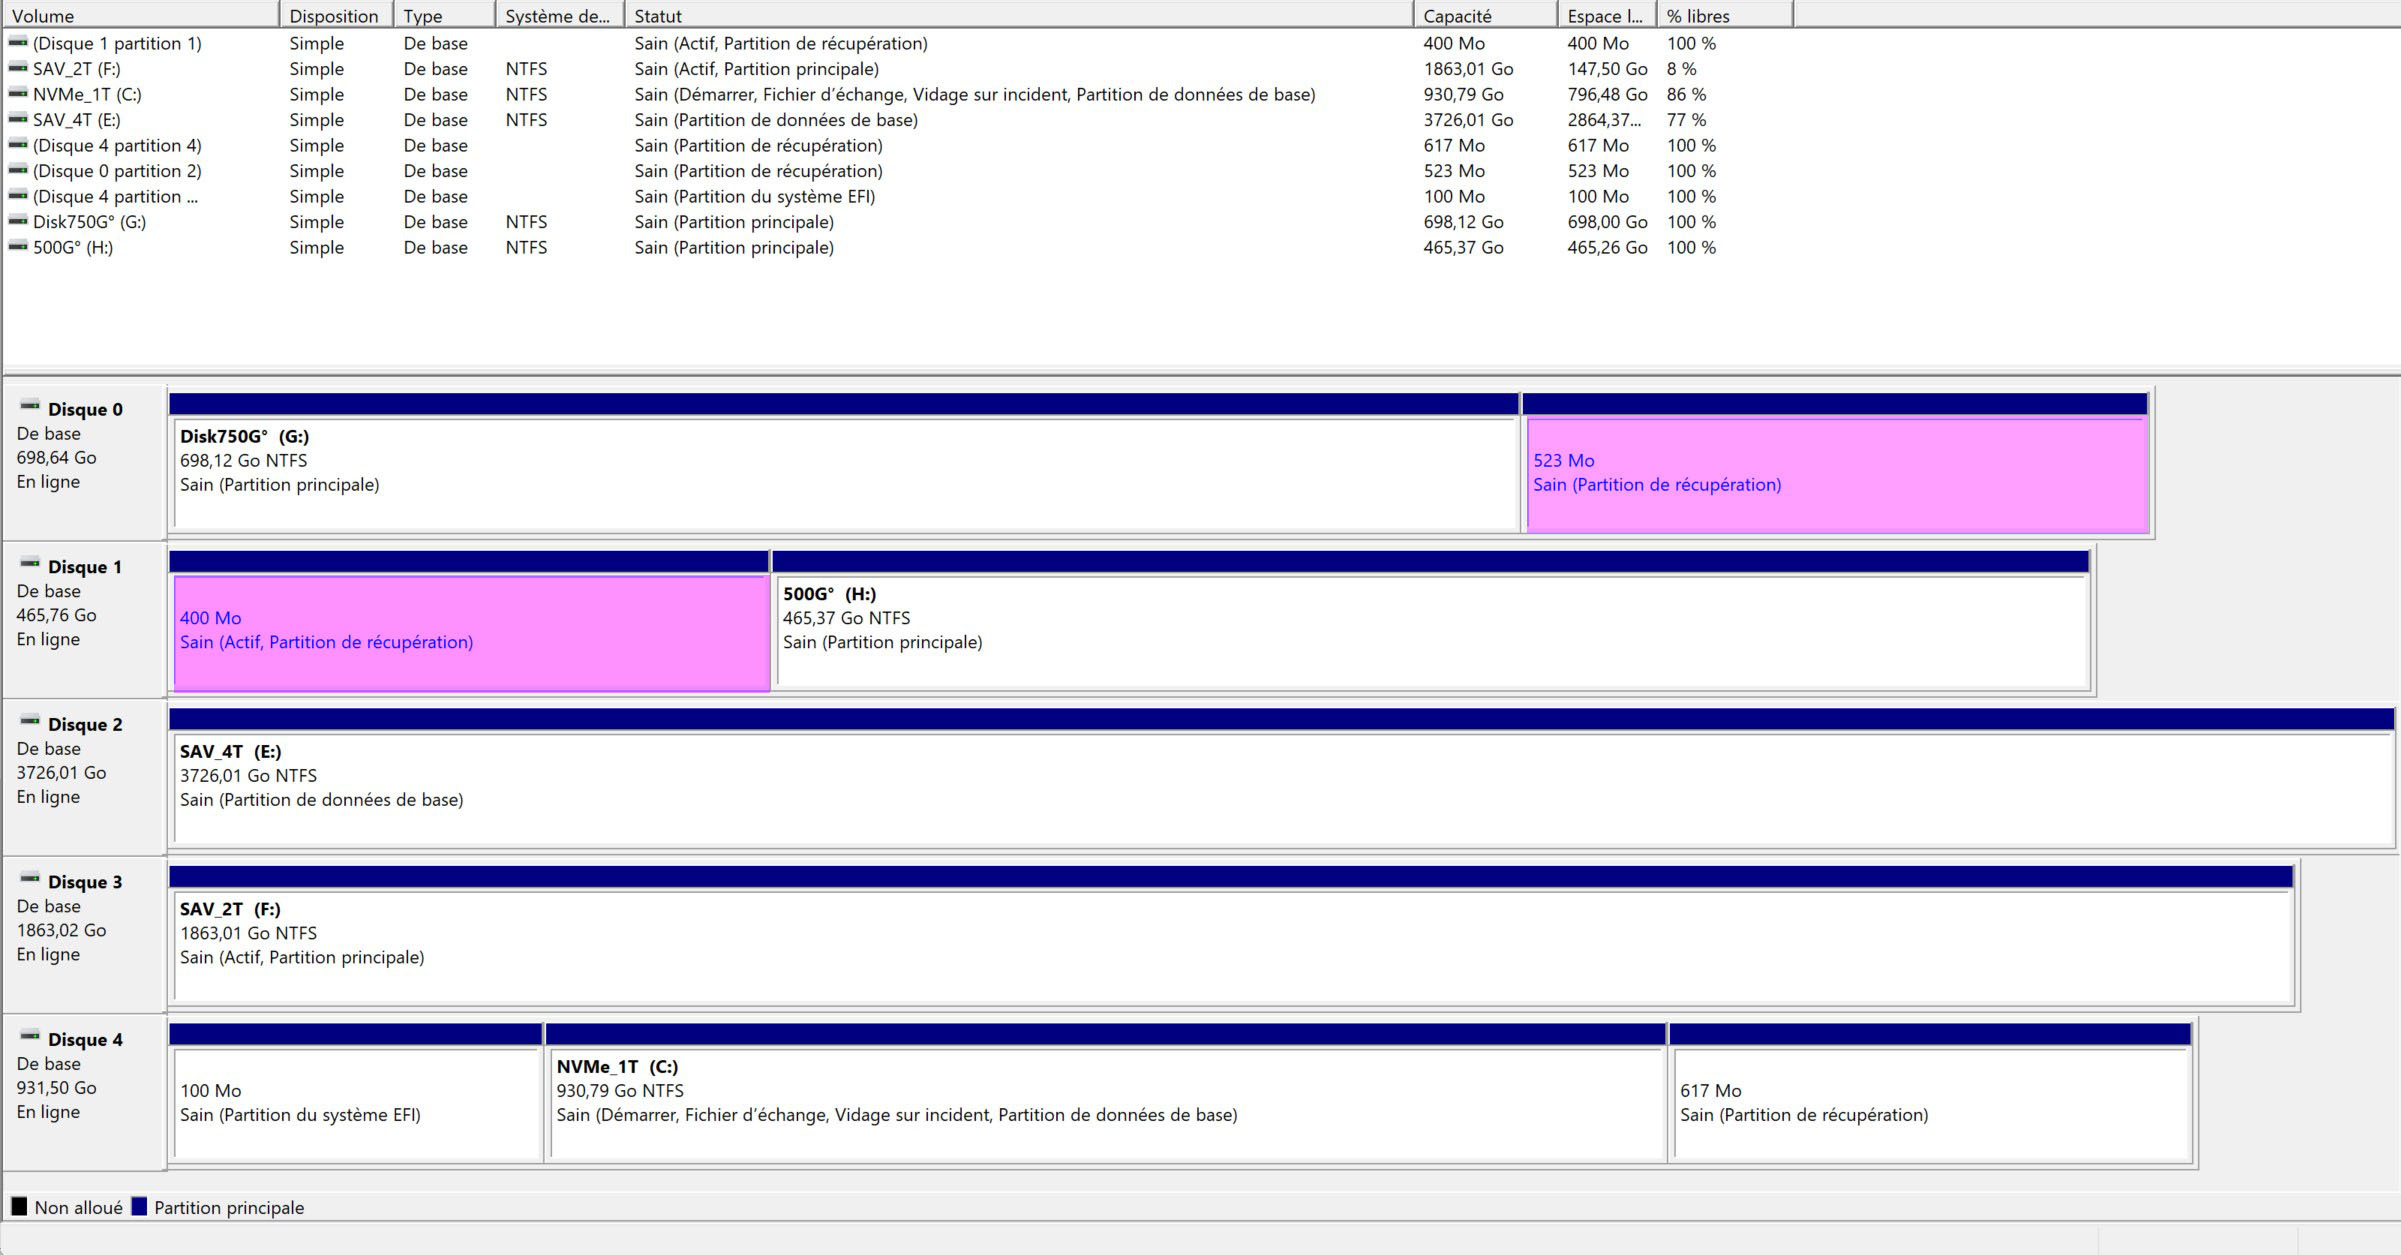Viewport: 2401px width, 1255px height.
Task: Click the drive icon beside NVMe_1T (C:) row
Action: (18, 94)
